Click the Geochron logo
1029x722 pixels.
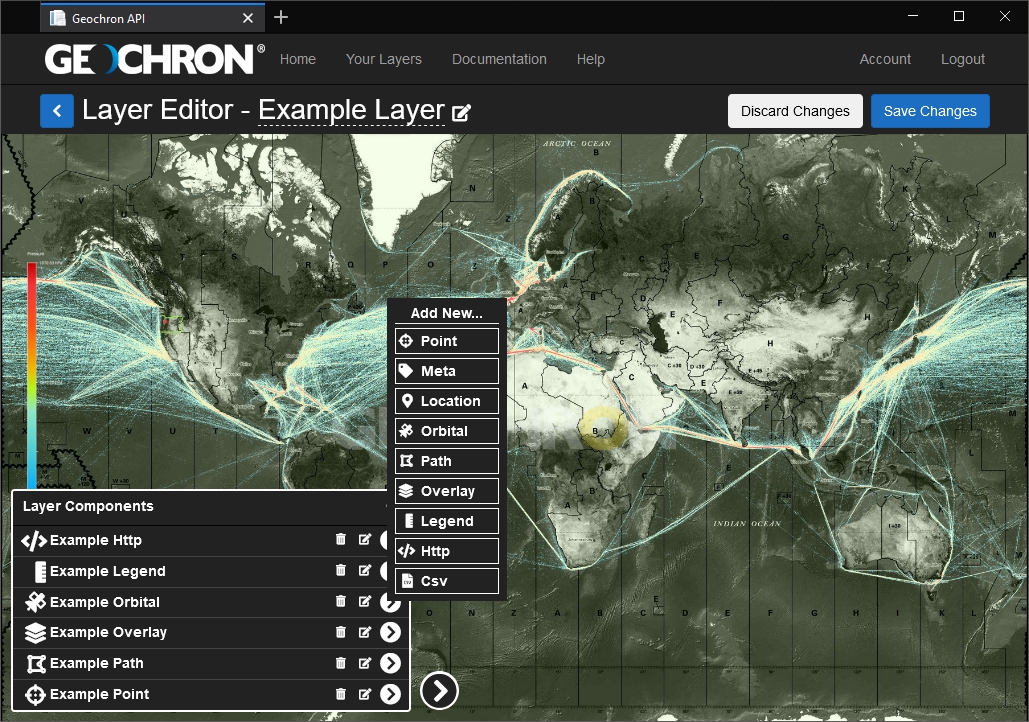click(154, 59)
